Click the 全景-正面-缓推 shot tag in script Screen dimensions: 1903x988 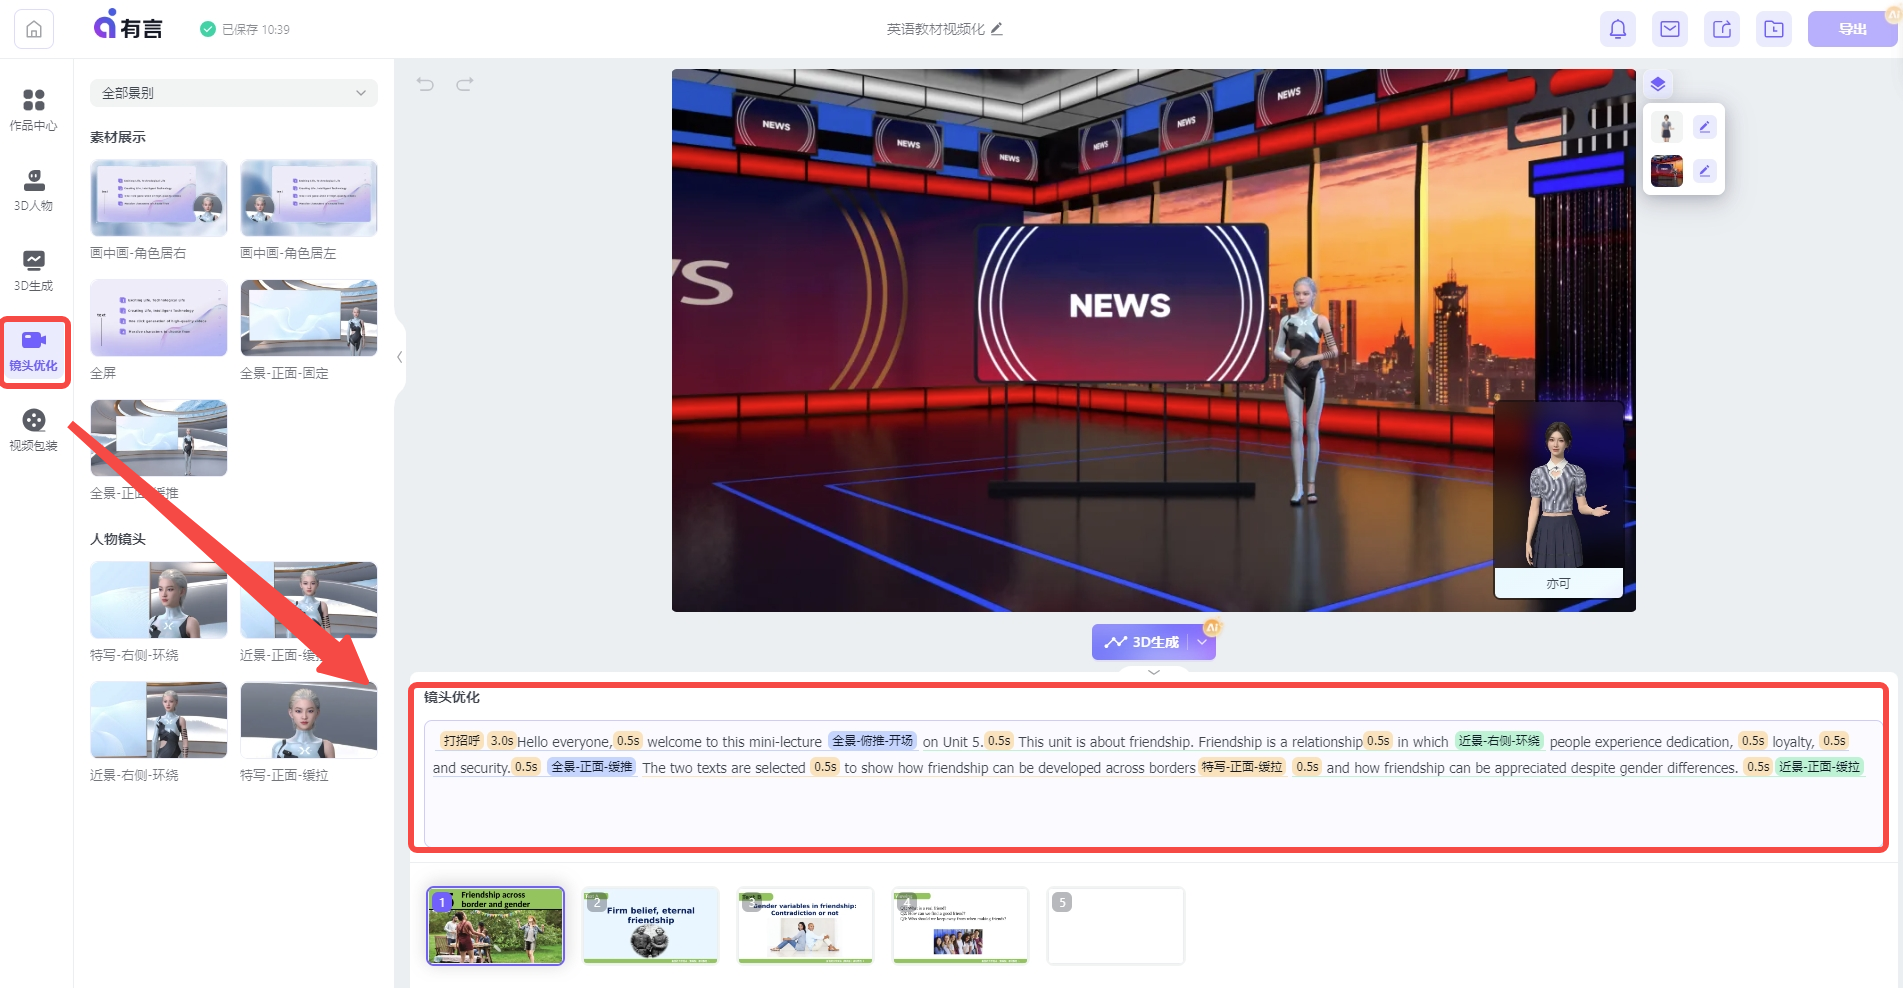pos(592,767)
